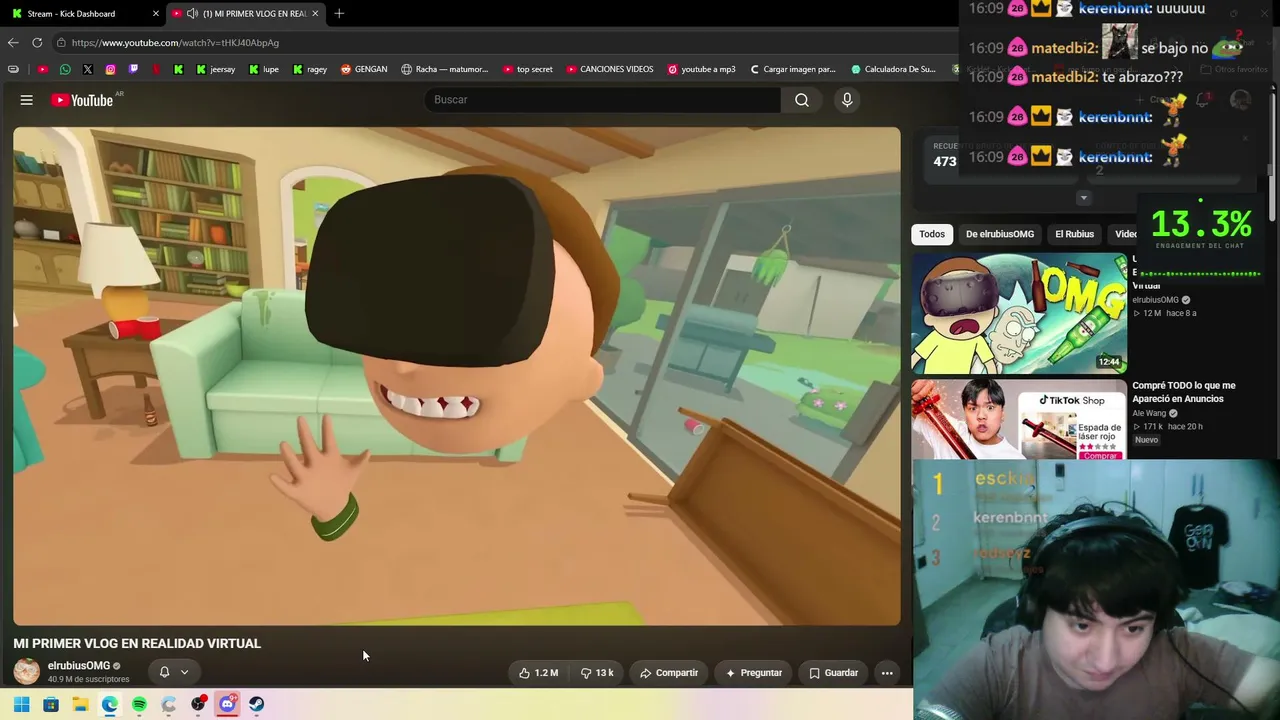Click the main video player
Viewport: 1280px width, 720px height.
point(457,376)
